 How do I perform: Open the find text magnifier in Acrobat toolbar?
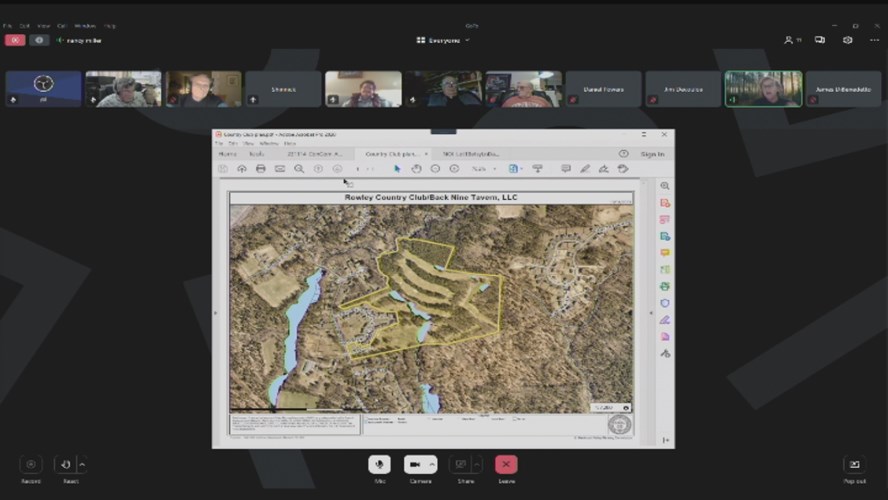(299, 169)
